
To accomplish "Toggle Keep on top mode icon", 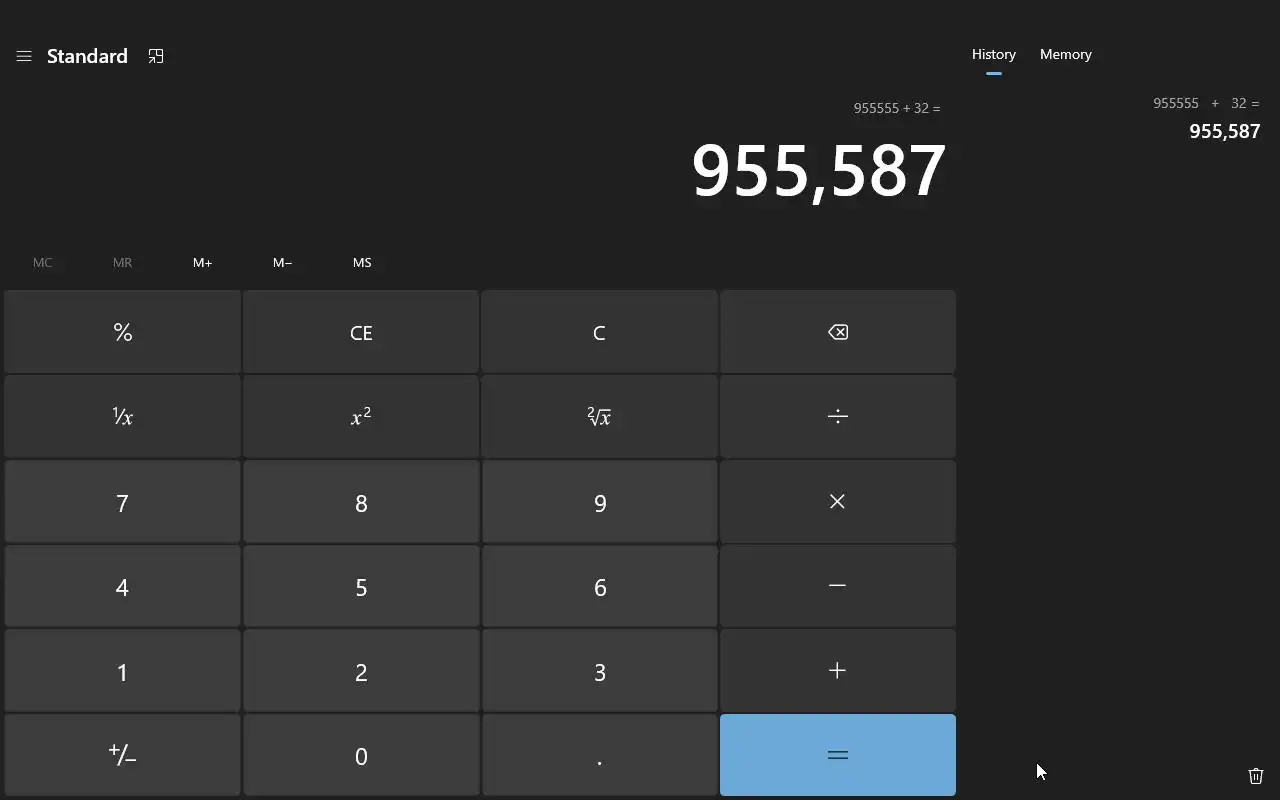I will (x=156, y=56).
